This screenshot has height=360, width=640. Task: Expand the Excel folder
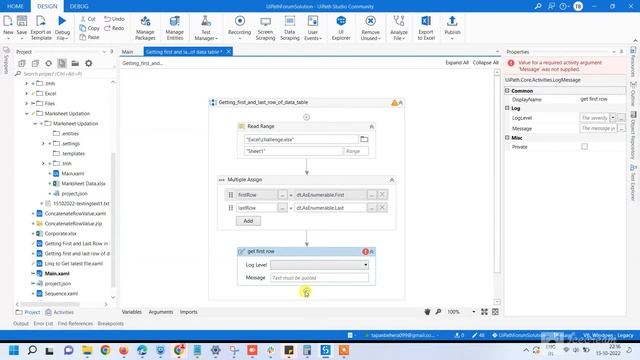pos(27,93)
